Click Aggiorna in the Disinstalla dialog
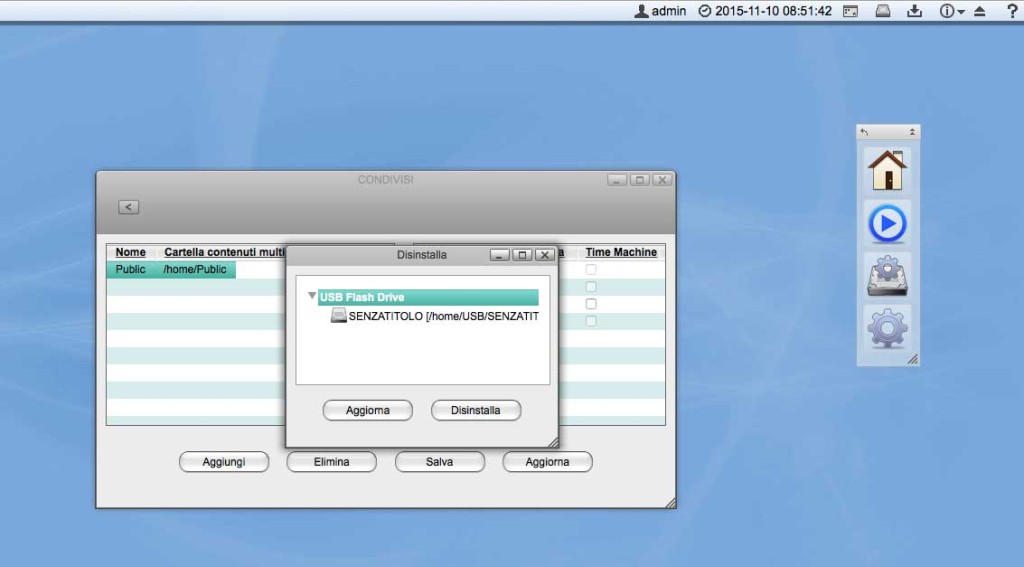This screenshot has width=1024, height=567. pos(368,410)
